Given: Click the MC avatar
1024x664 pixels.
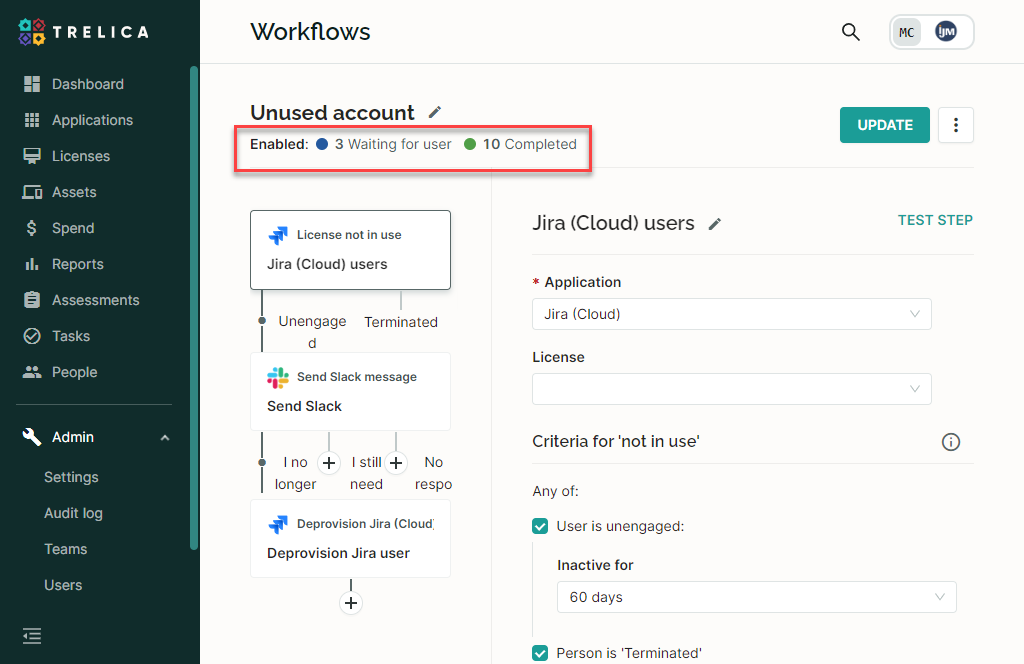Looking at the screenshot, I should 906,32.
